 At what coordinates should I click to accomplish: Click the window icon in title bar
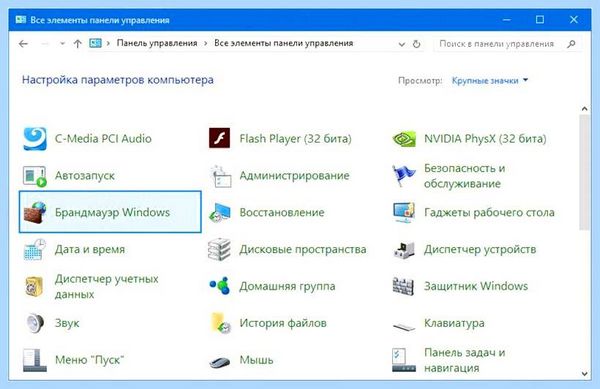[21, 20]
